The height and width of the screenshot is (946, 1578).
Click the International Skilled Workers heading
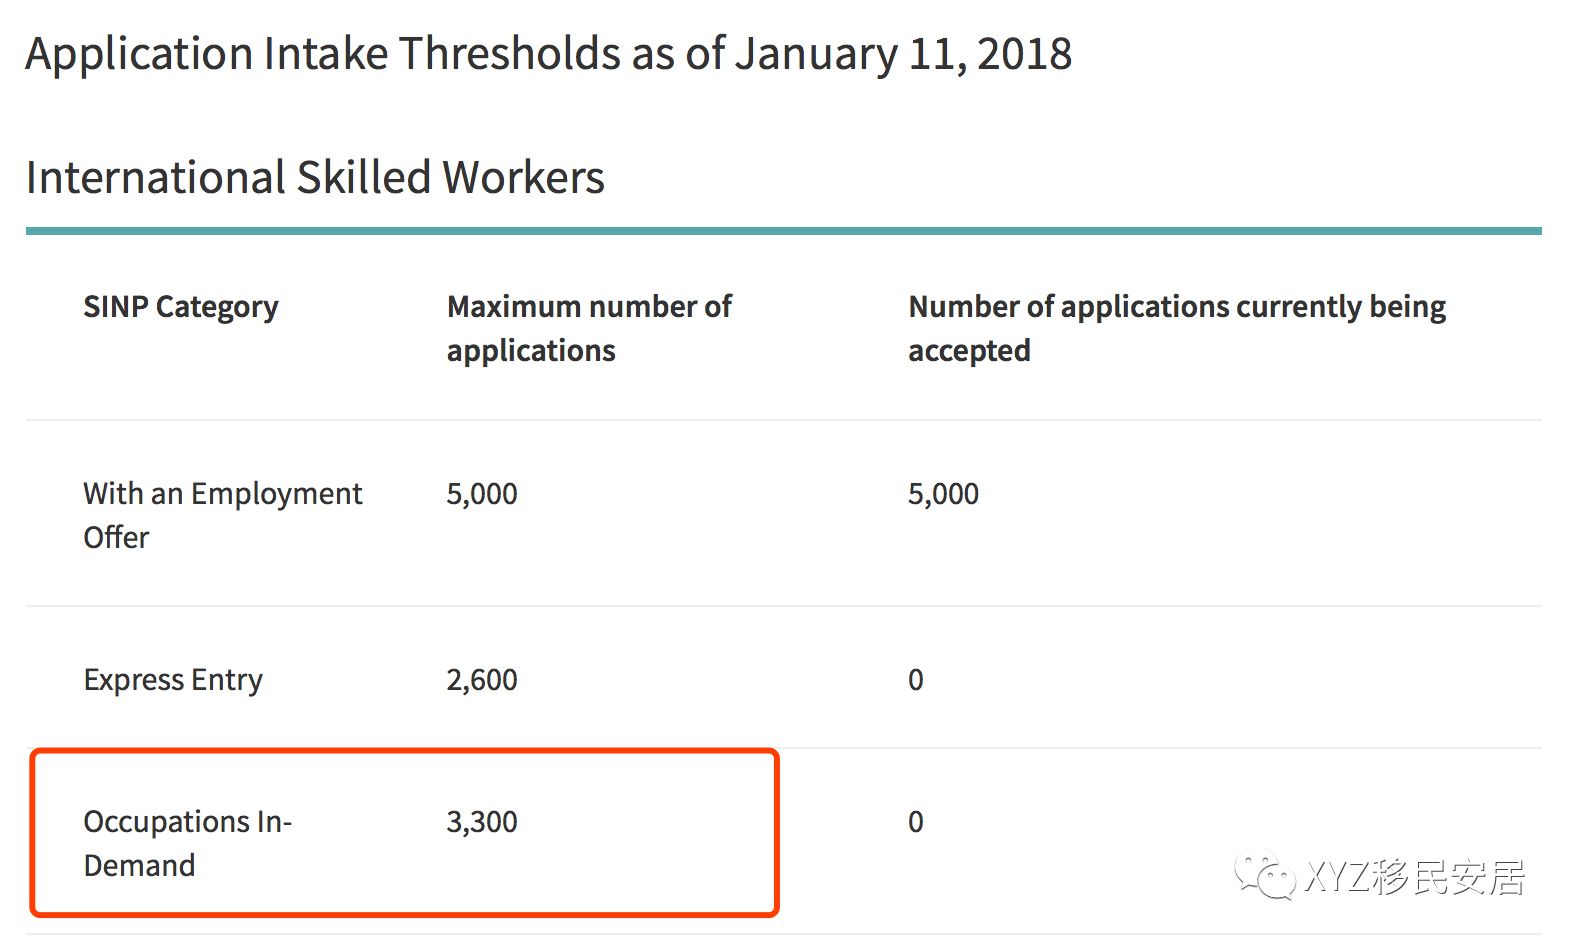click(x=315, y=178)
